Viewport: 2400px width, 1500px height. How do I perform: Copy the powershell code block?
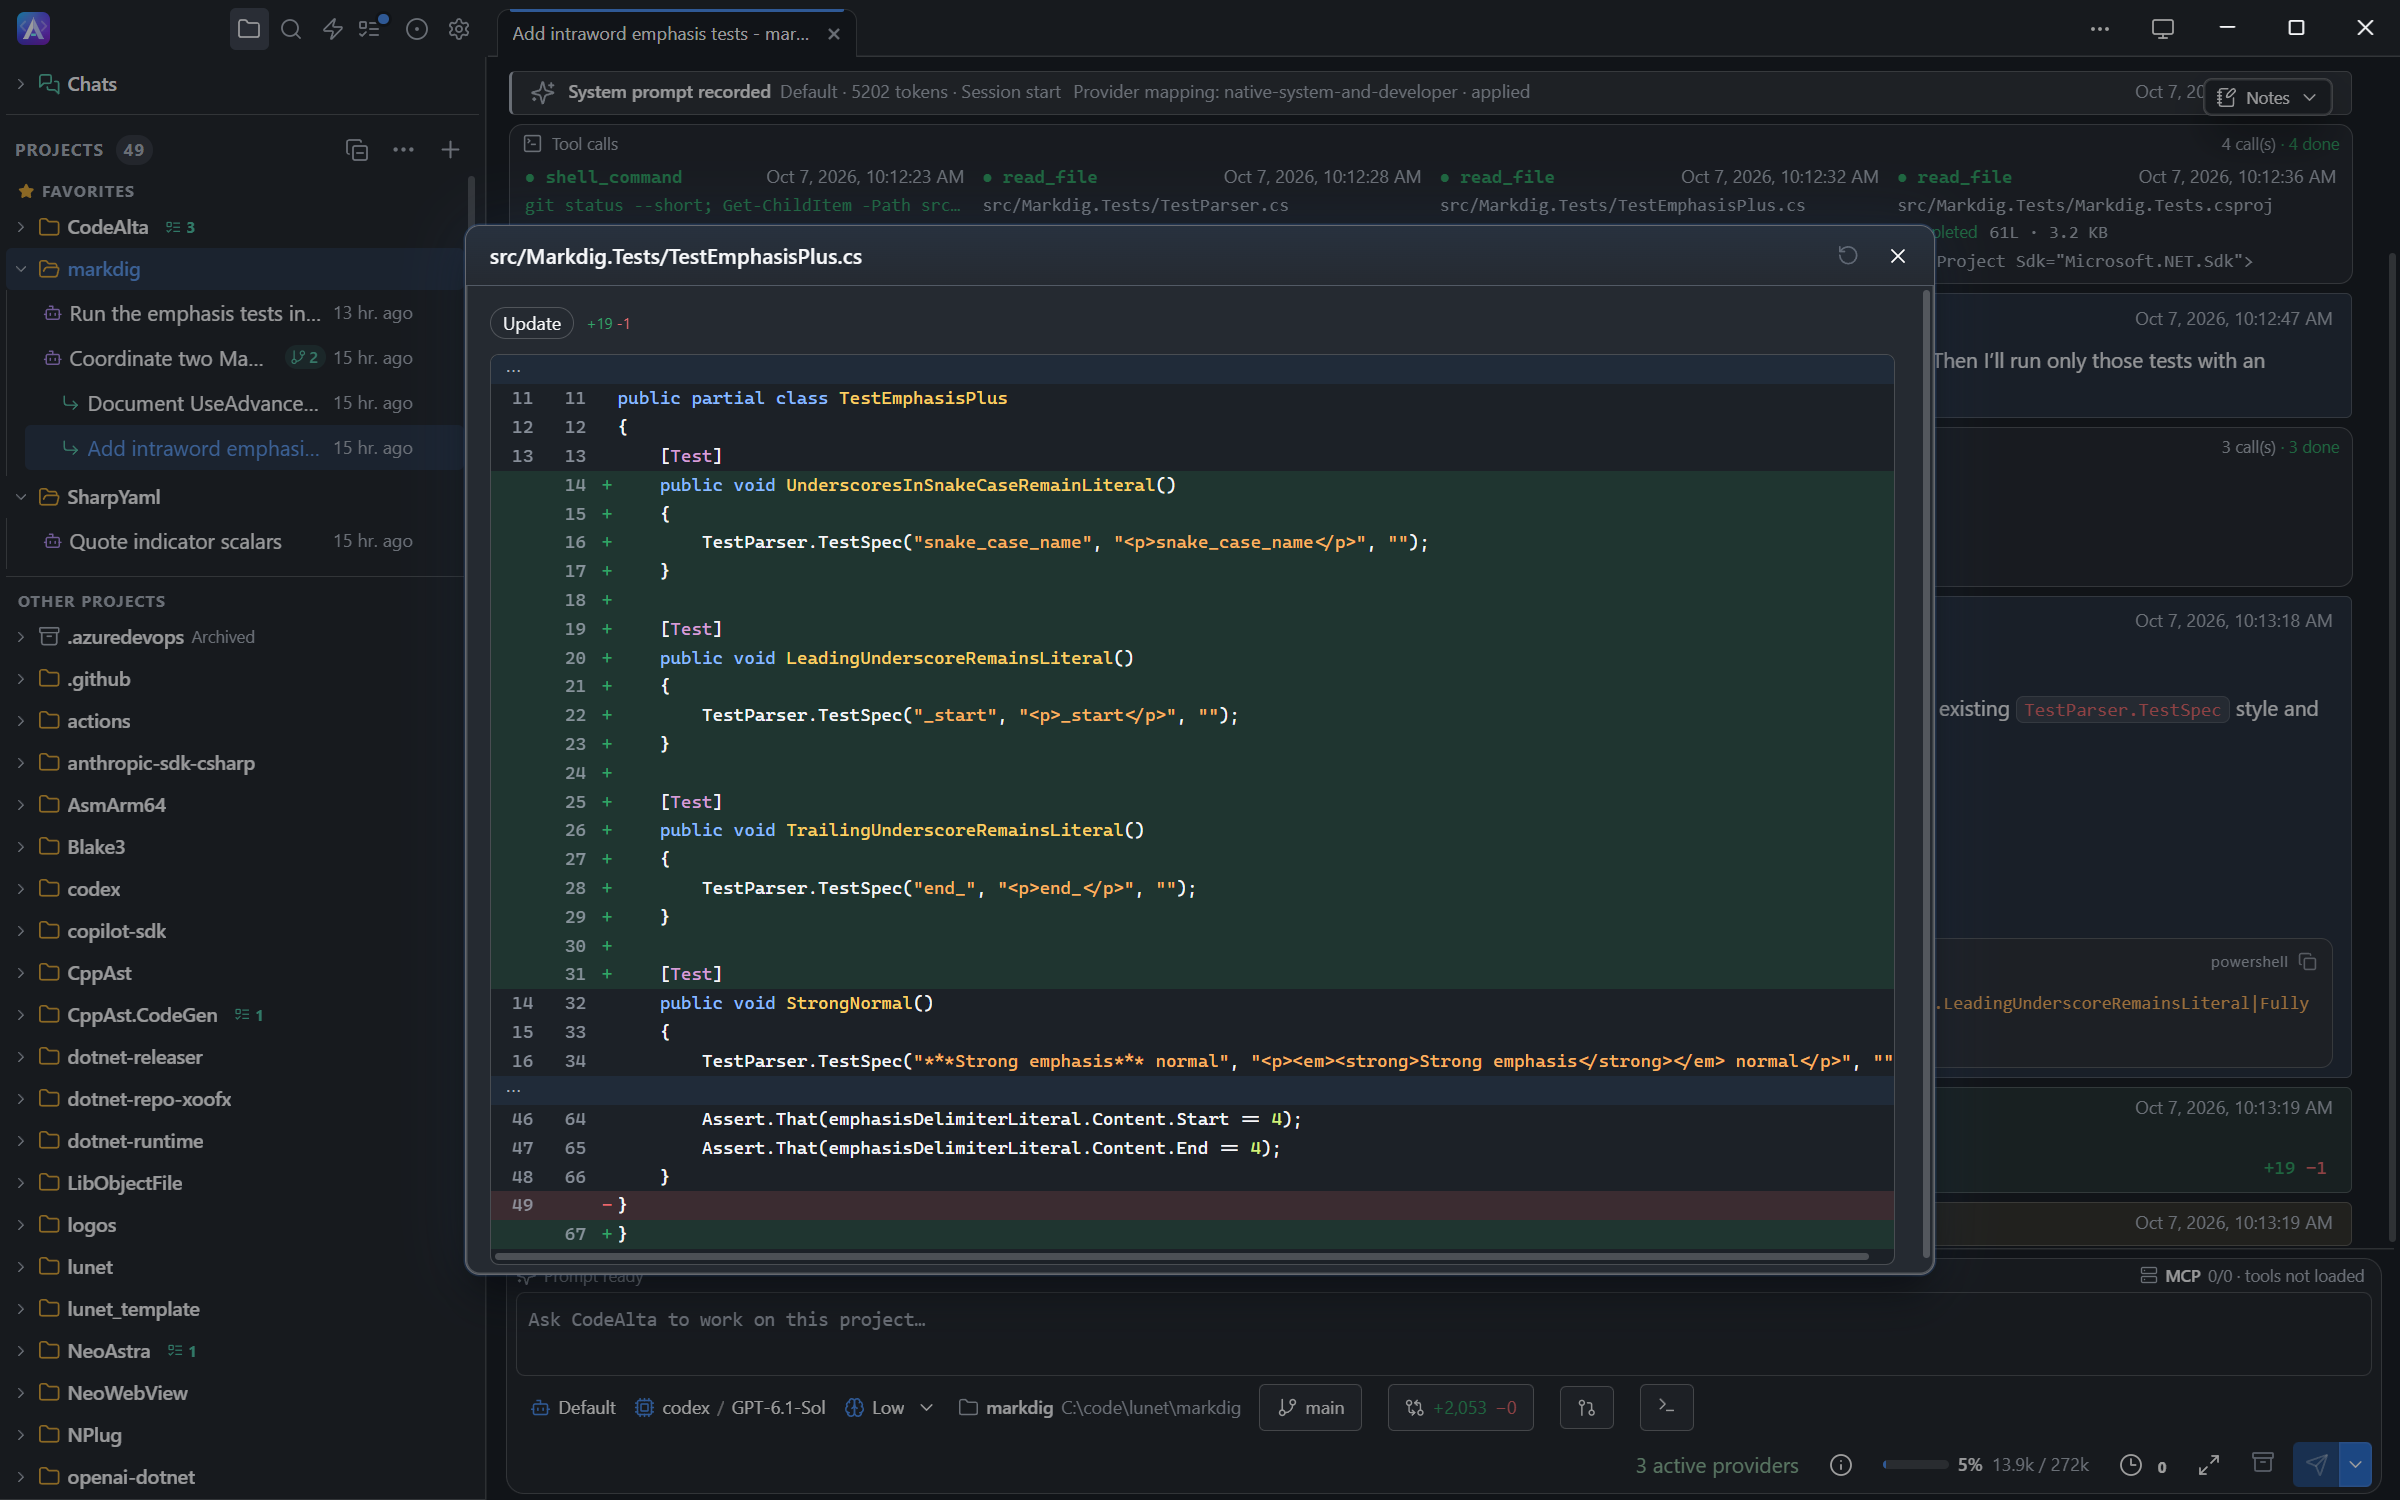tap(2308, 962)
